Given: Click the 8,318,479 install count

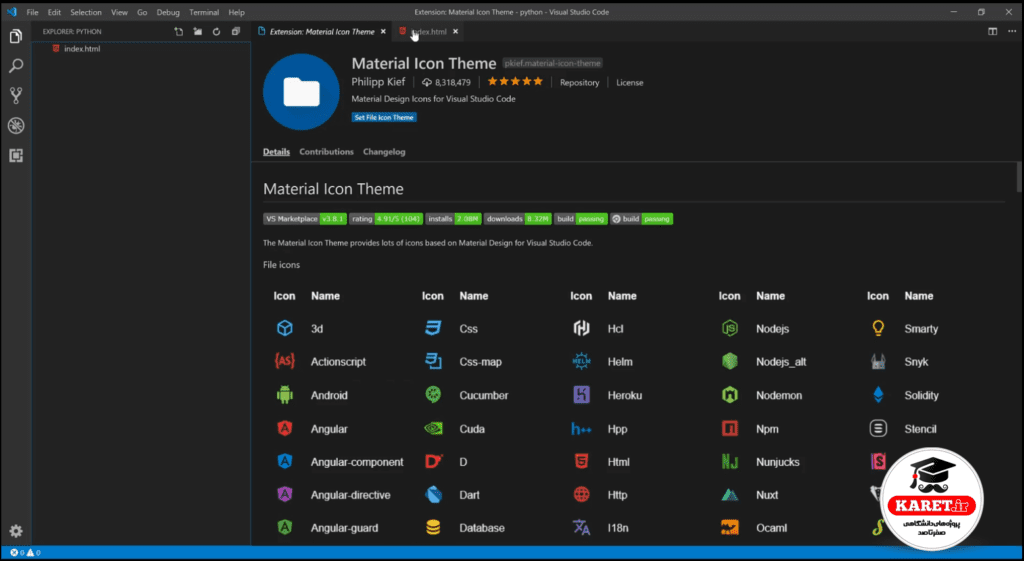Looking at the screenshot, I should 453,82.
